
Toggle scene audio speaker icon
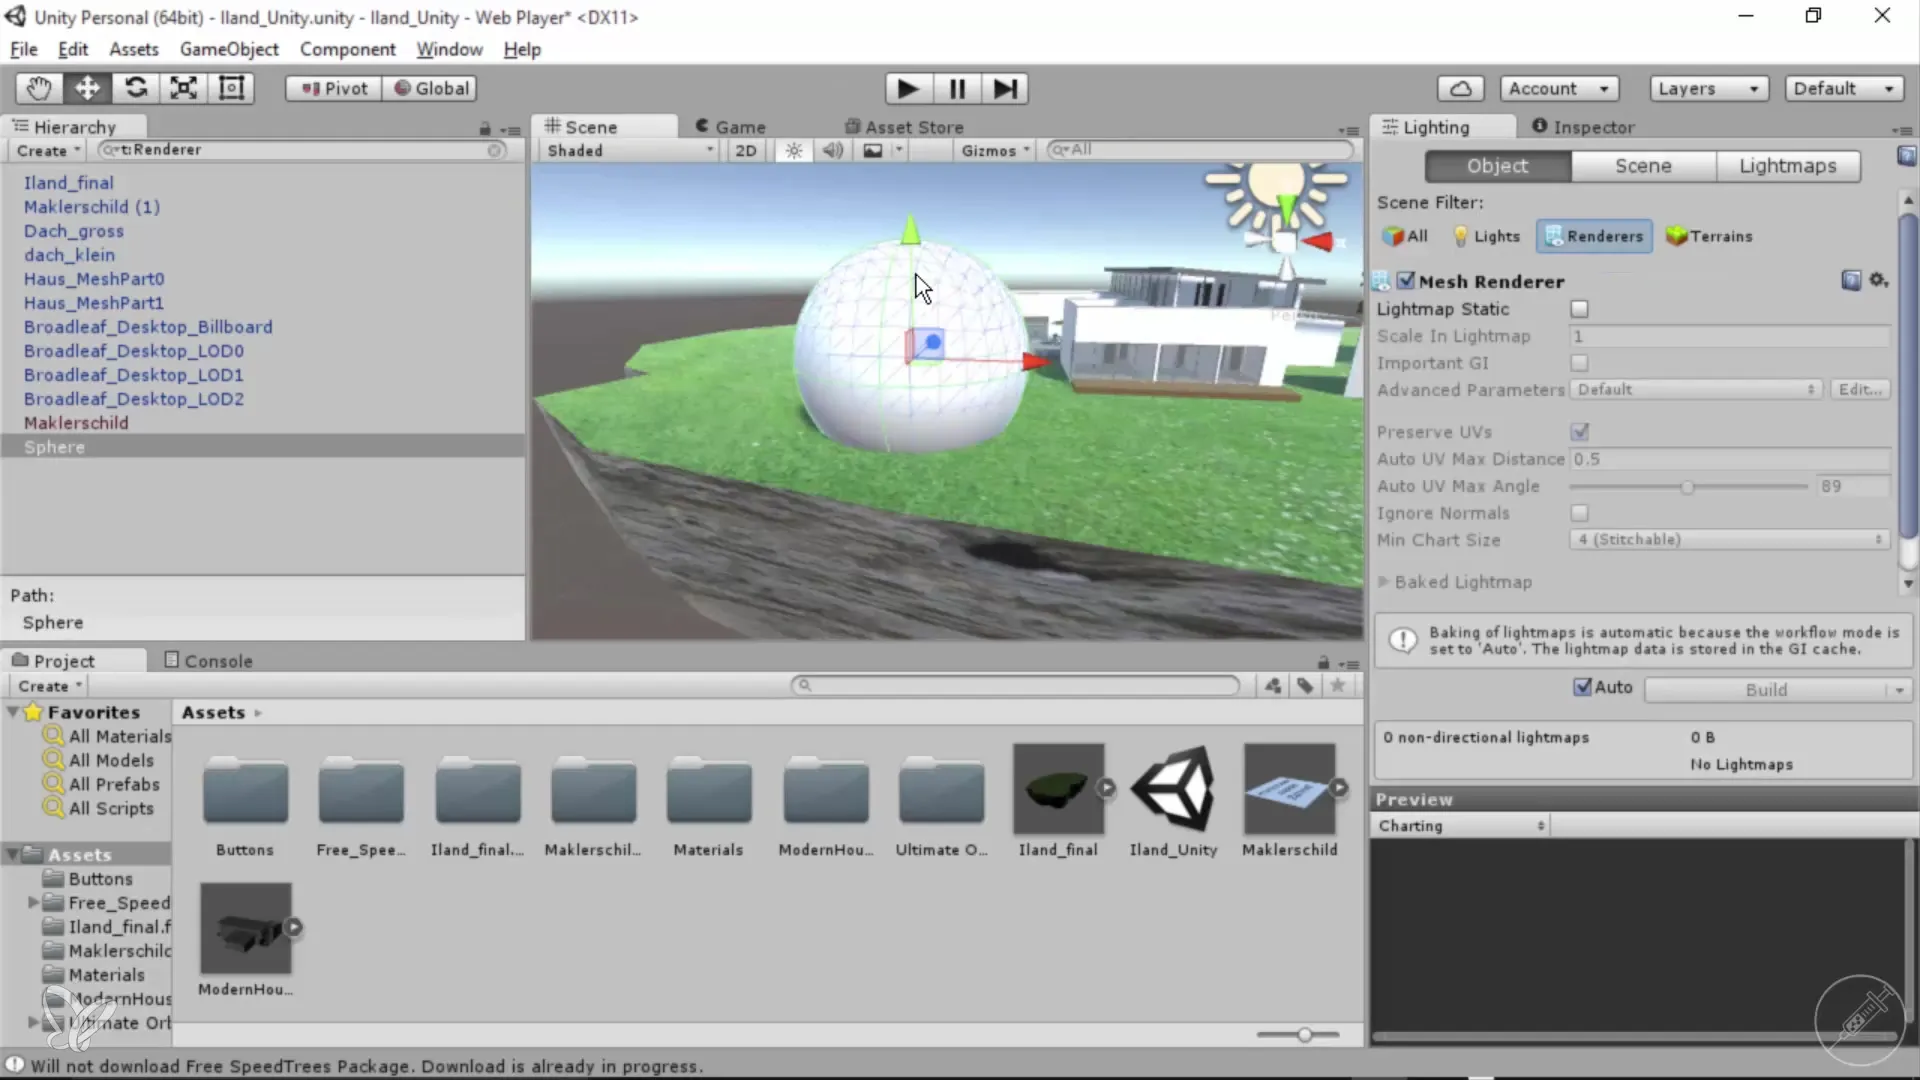832,150
